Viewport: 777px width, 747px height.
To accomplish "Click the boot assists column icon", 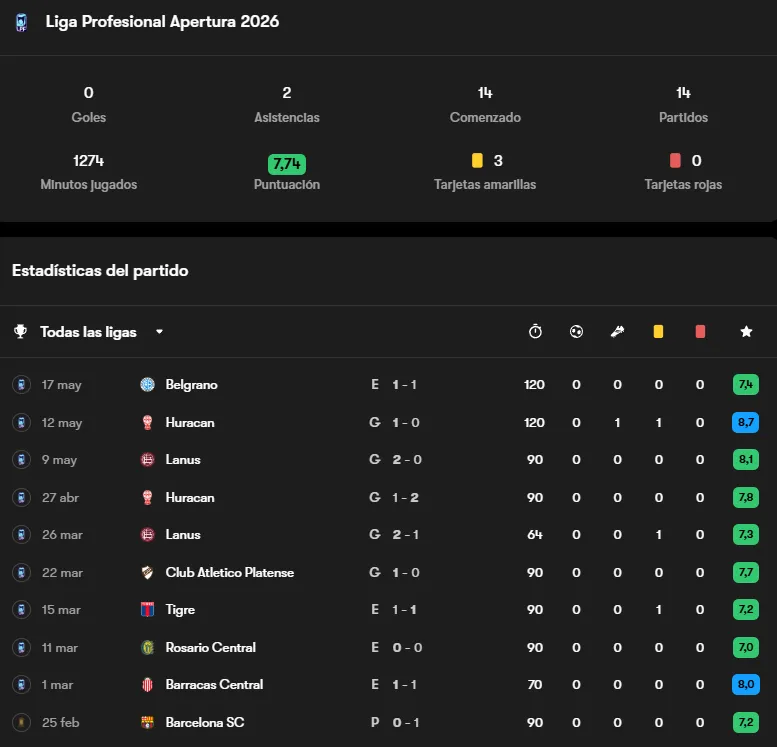I will (617, 331).
